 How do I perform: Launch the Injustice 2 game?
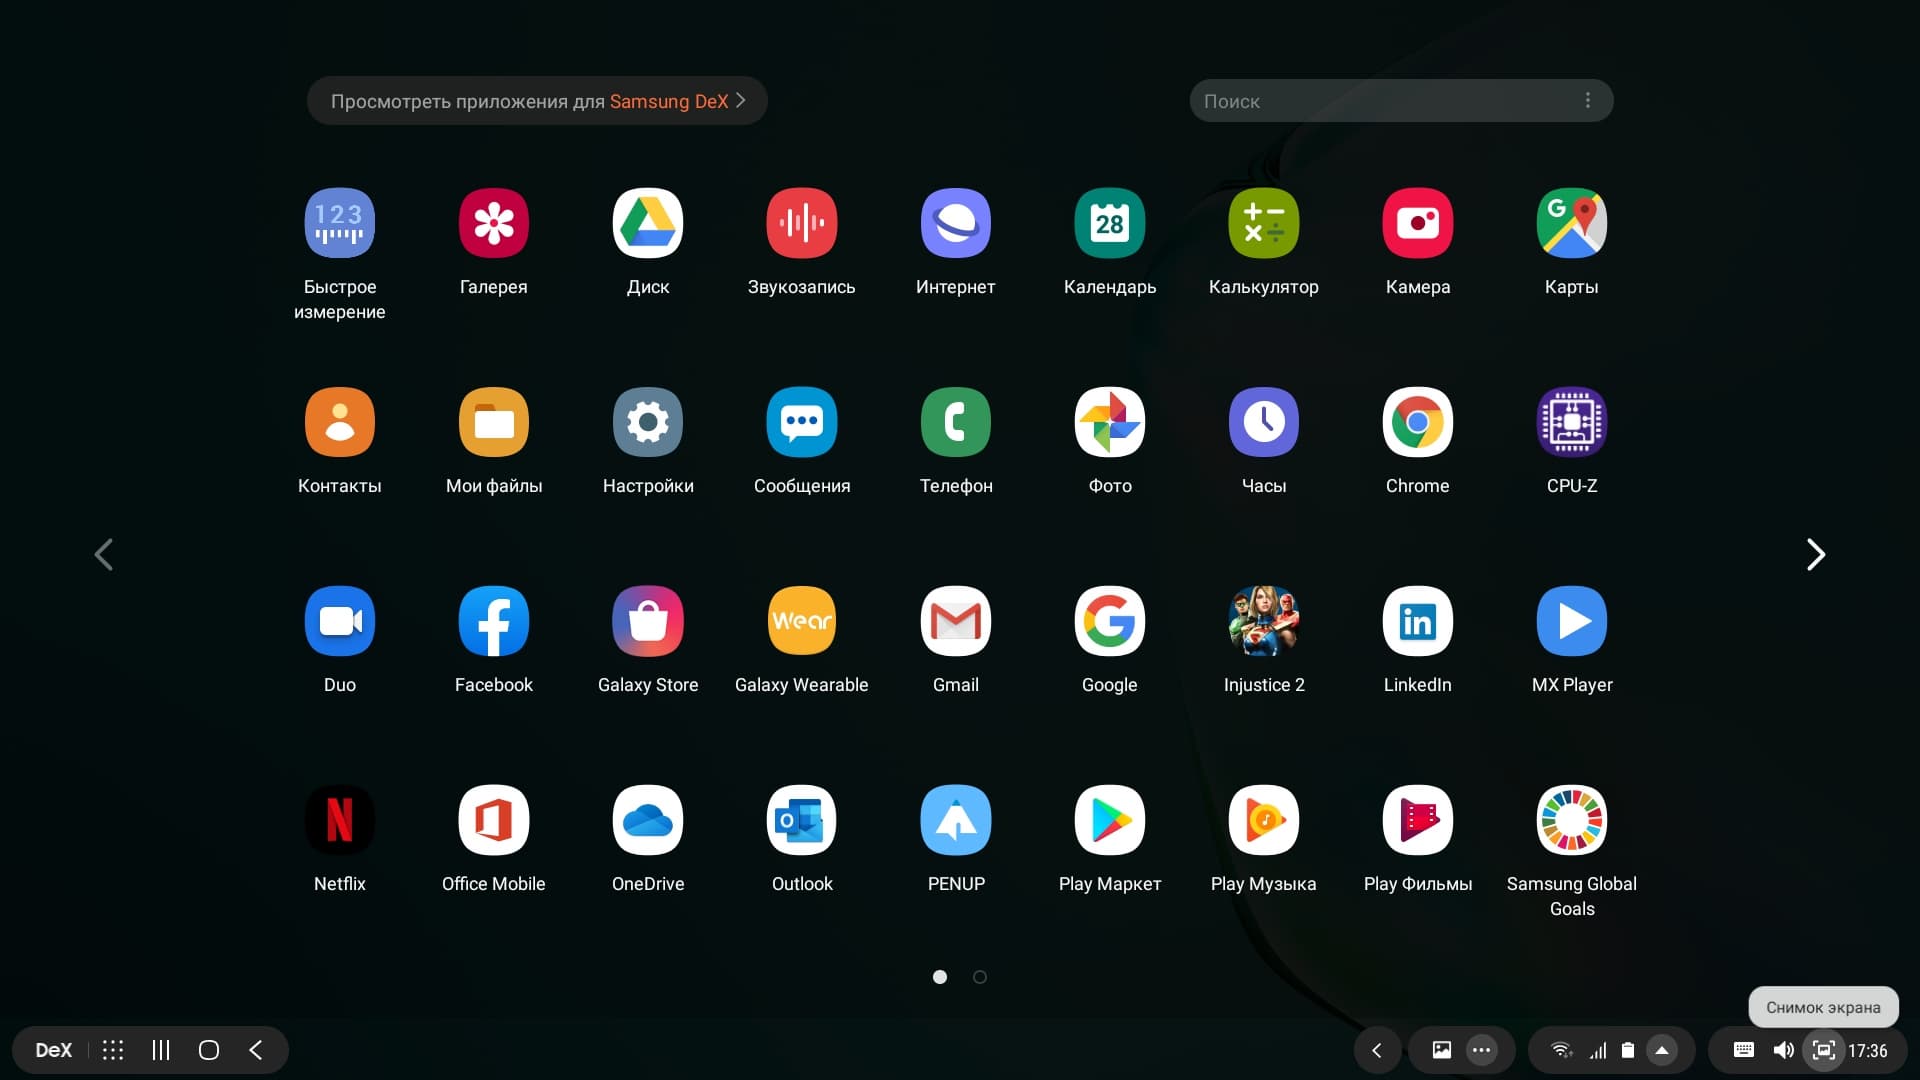(1263, 622)
